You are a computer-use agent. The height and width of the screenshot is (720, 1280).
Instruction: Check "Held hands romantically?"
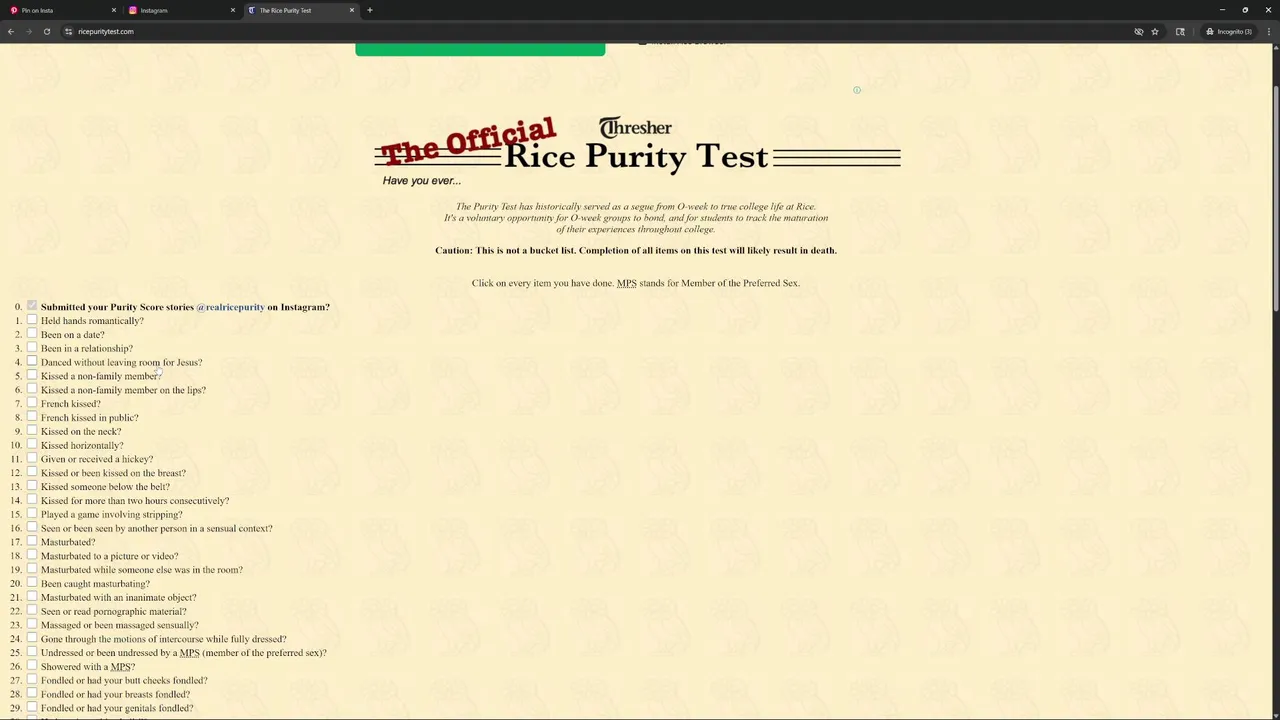point(32,320)
